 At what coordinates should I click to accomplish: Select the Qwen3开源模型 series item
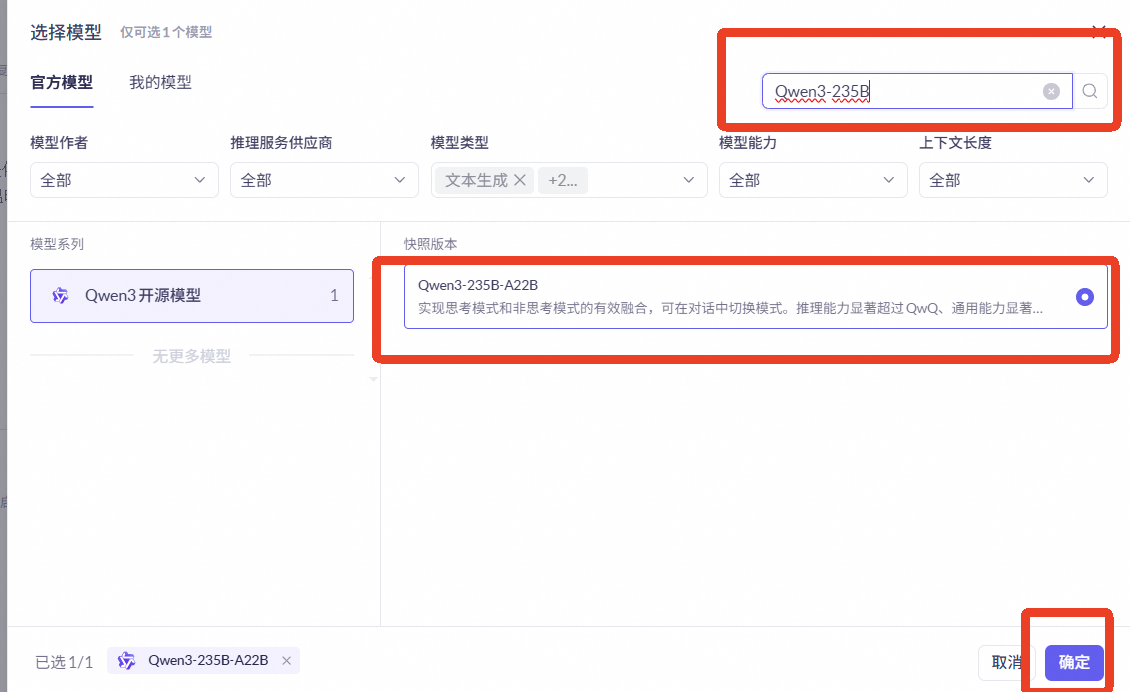point(192,296)
